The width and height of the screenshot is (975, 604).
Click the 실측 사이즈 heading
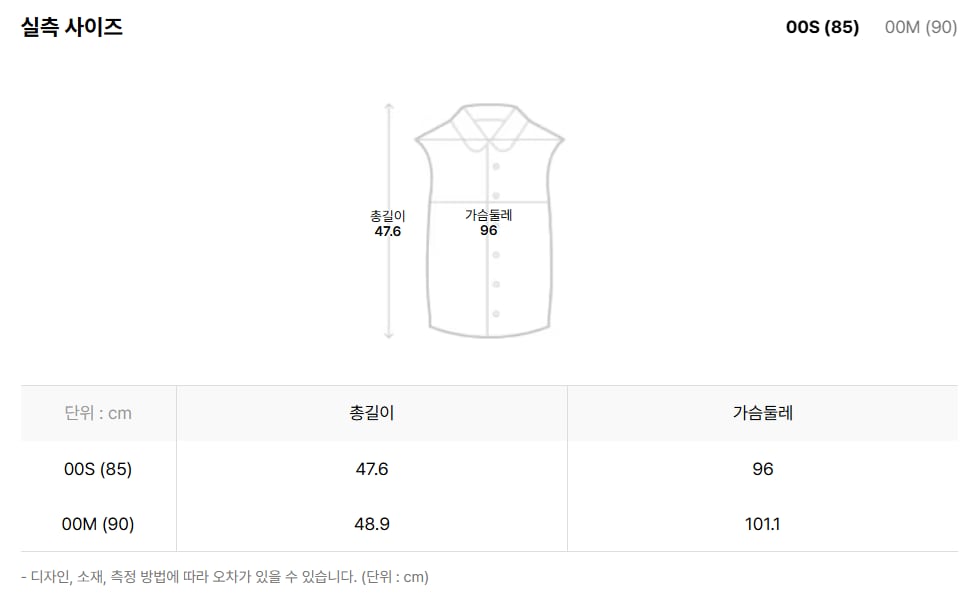(x=72, y=27)
